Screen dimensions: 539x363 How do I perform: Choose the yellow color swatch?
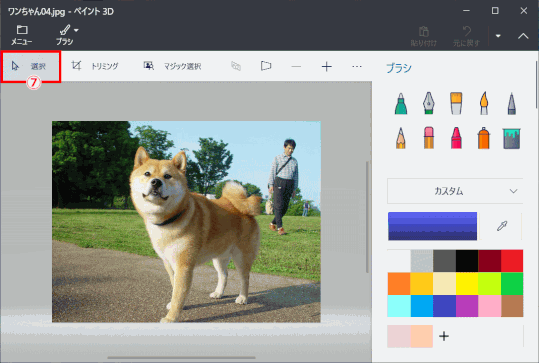point(467,284)
